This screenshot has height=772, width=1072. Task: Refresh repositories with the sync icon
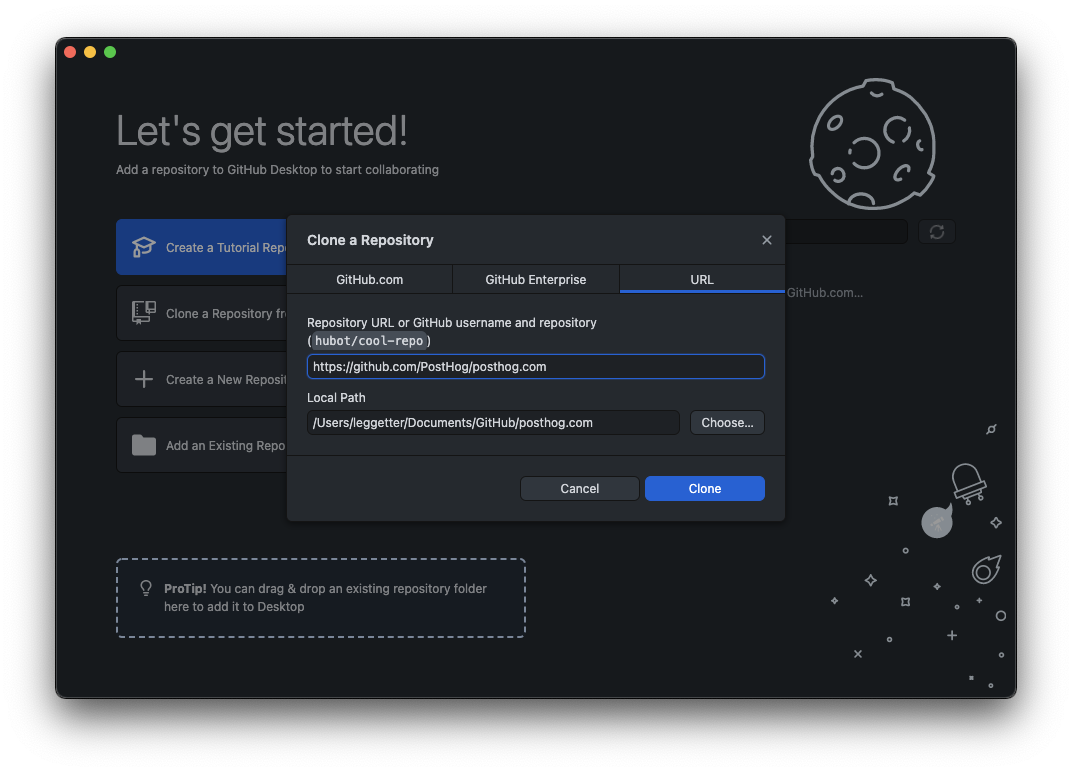point(937,231)
